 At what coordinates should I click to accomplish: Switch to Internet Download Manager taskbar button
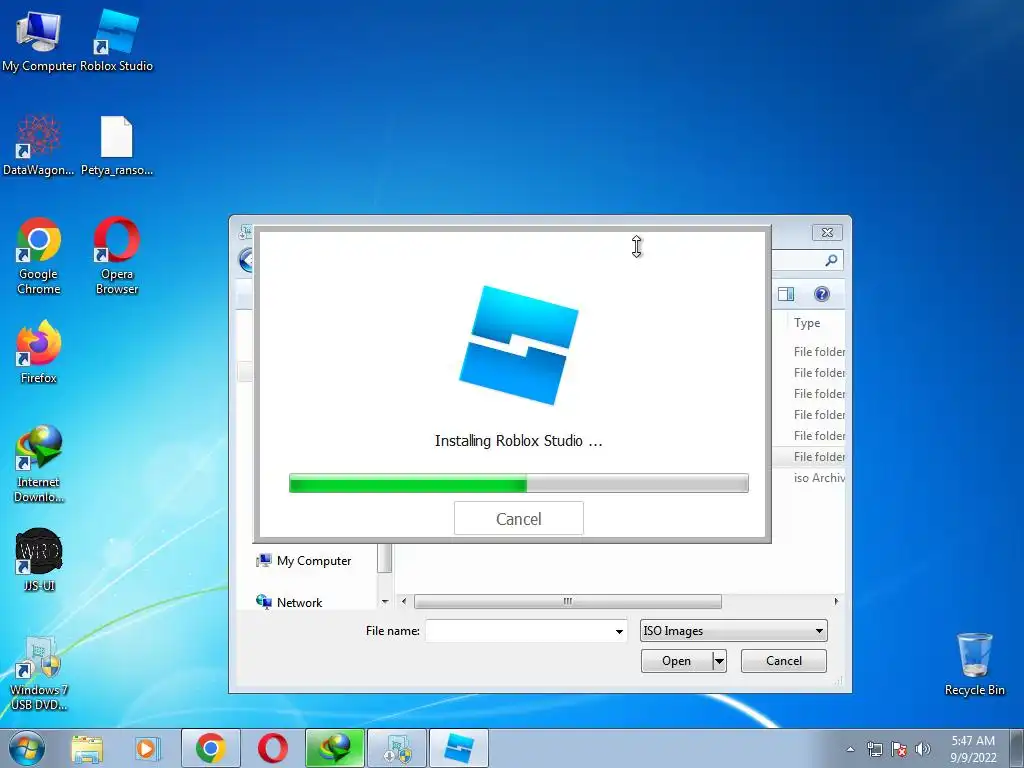(334, 748)
